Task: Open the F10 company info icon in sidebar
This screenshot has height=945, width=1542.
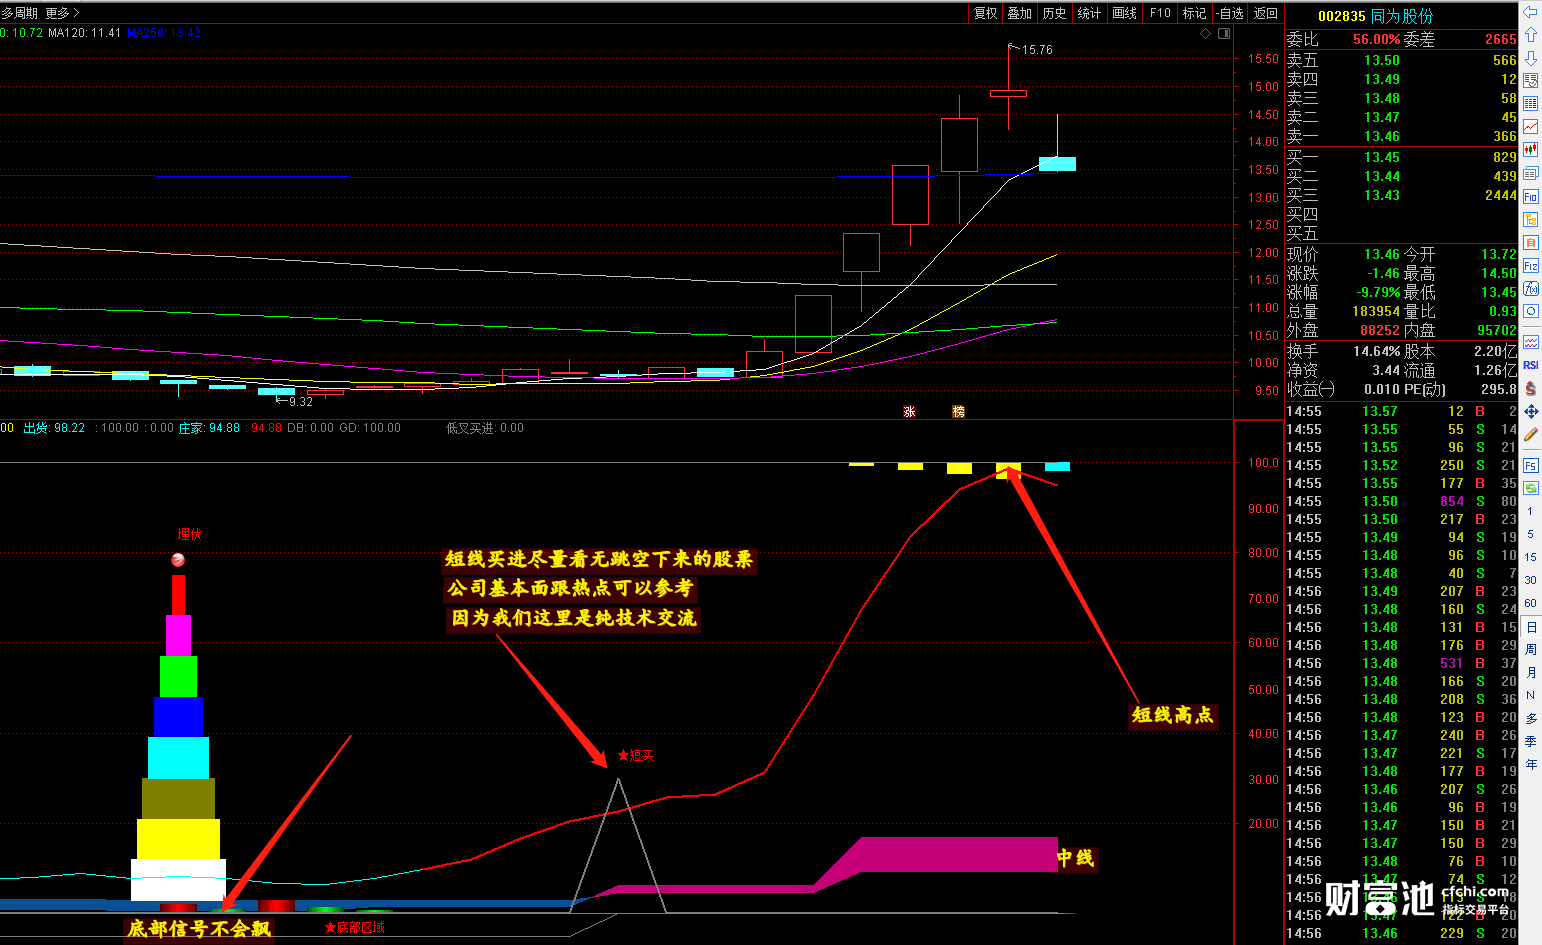Action: pyautogui.click(x=1530, y=196)
